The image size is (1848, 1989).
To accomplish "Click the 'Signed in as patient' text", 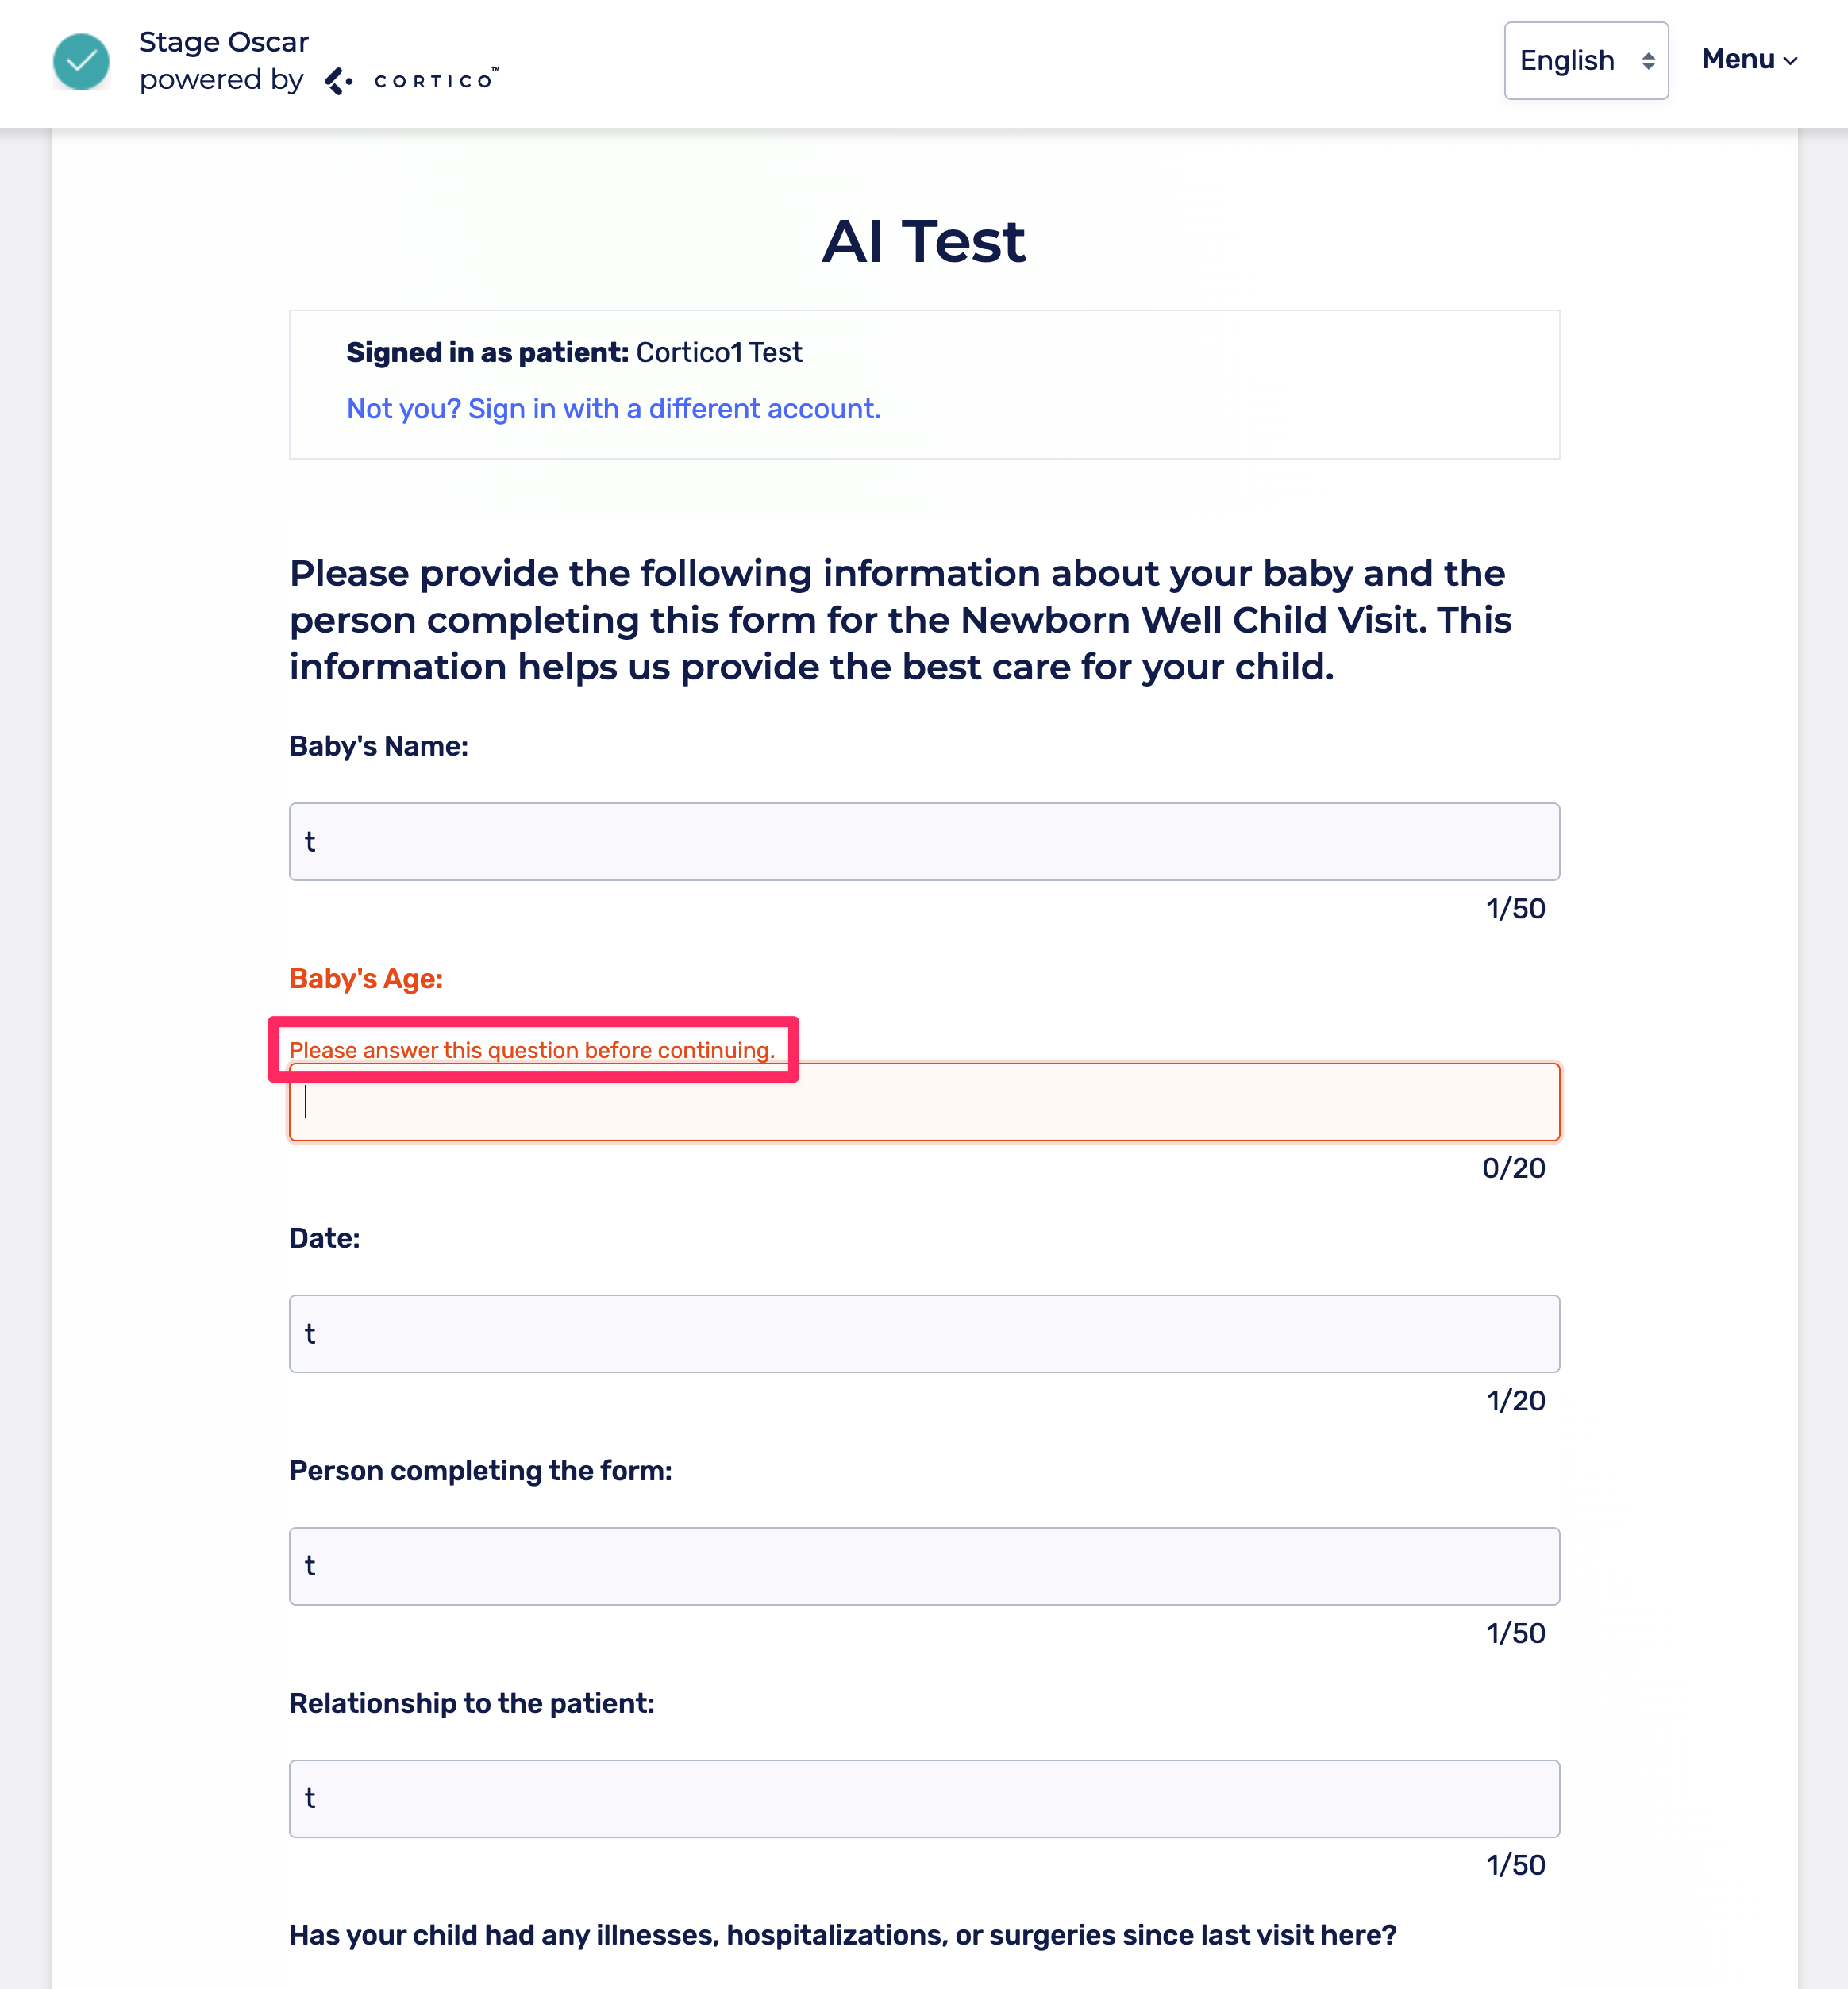I will tap(487, 353).
